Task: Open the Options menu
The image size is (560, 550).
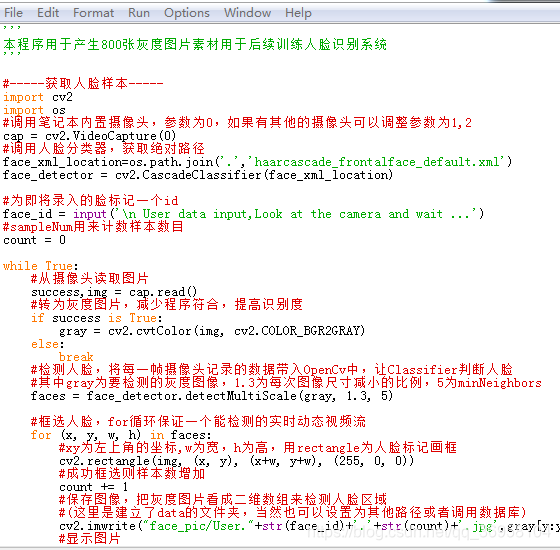Action: (x=187, y=13)
